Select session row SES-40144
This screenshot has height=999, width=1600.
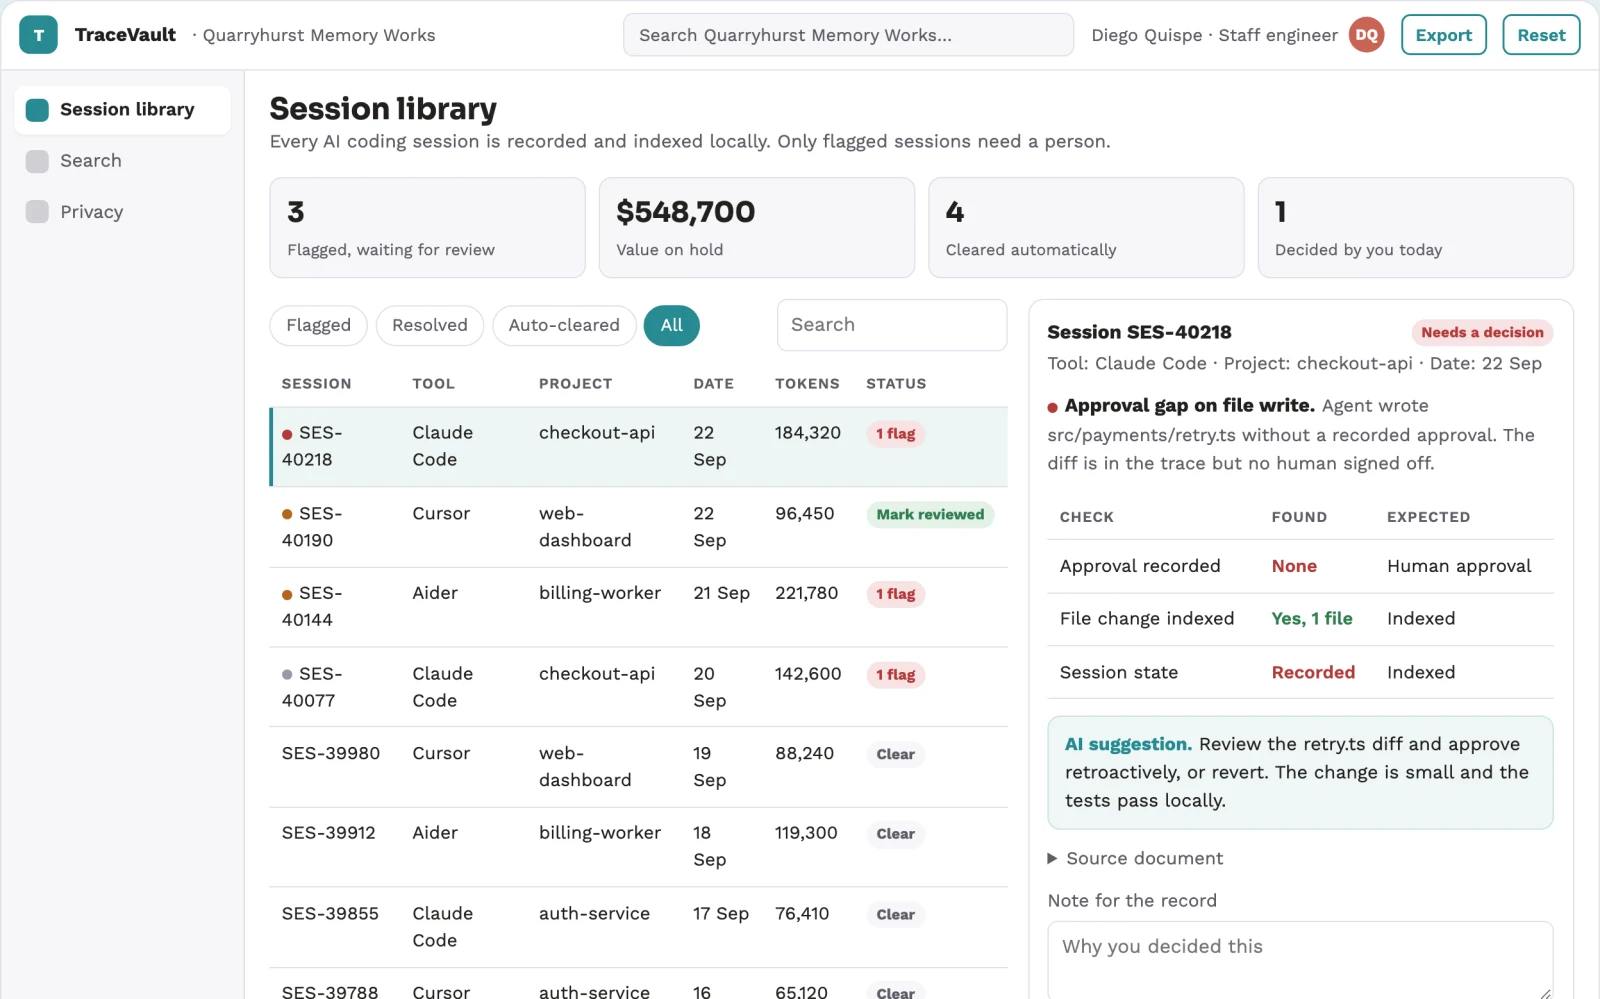tap(639, 607)
